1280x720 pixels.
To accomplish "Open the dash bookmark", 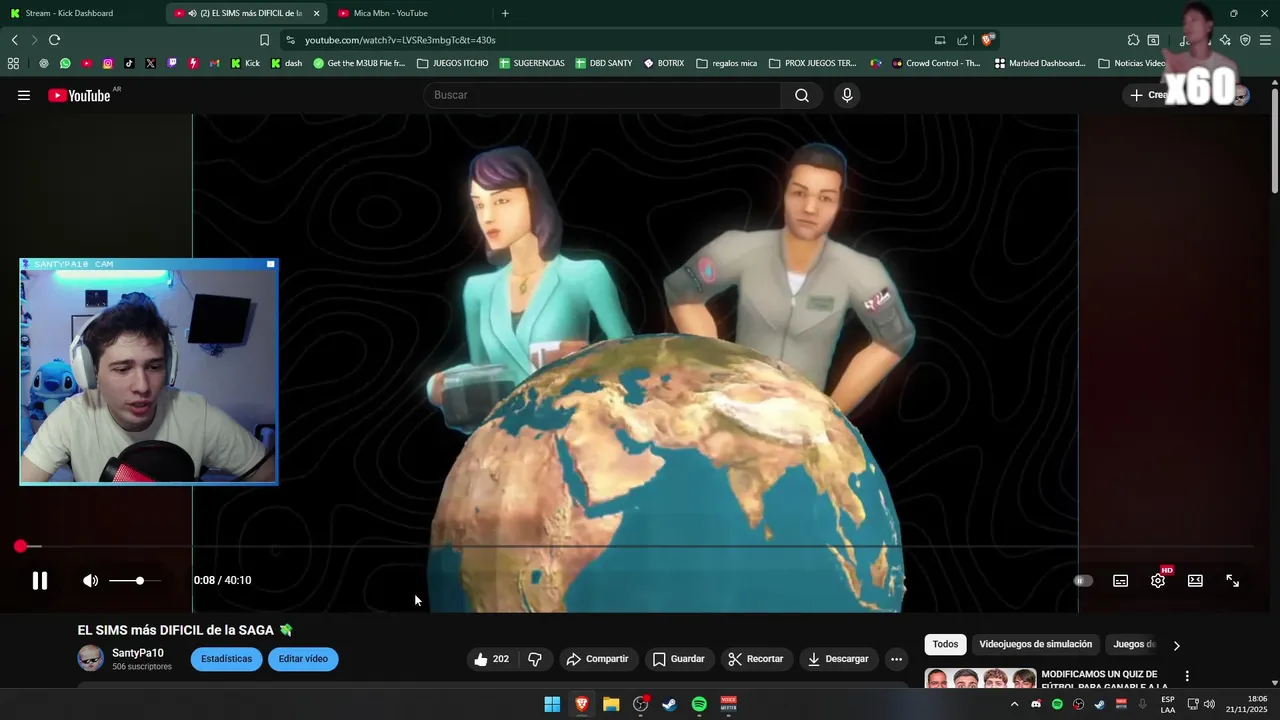I will coord(286,63).
